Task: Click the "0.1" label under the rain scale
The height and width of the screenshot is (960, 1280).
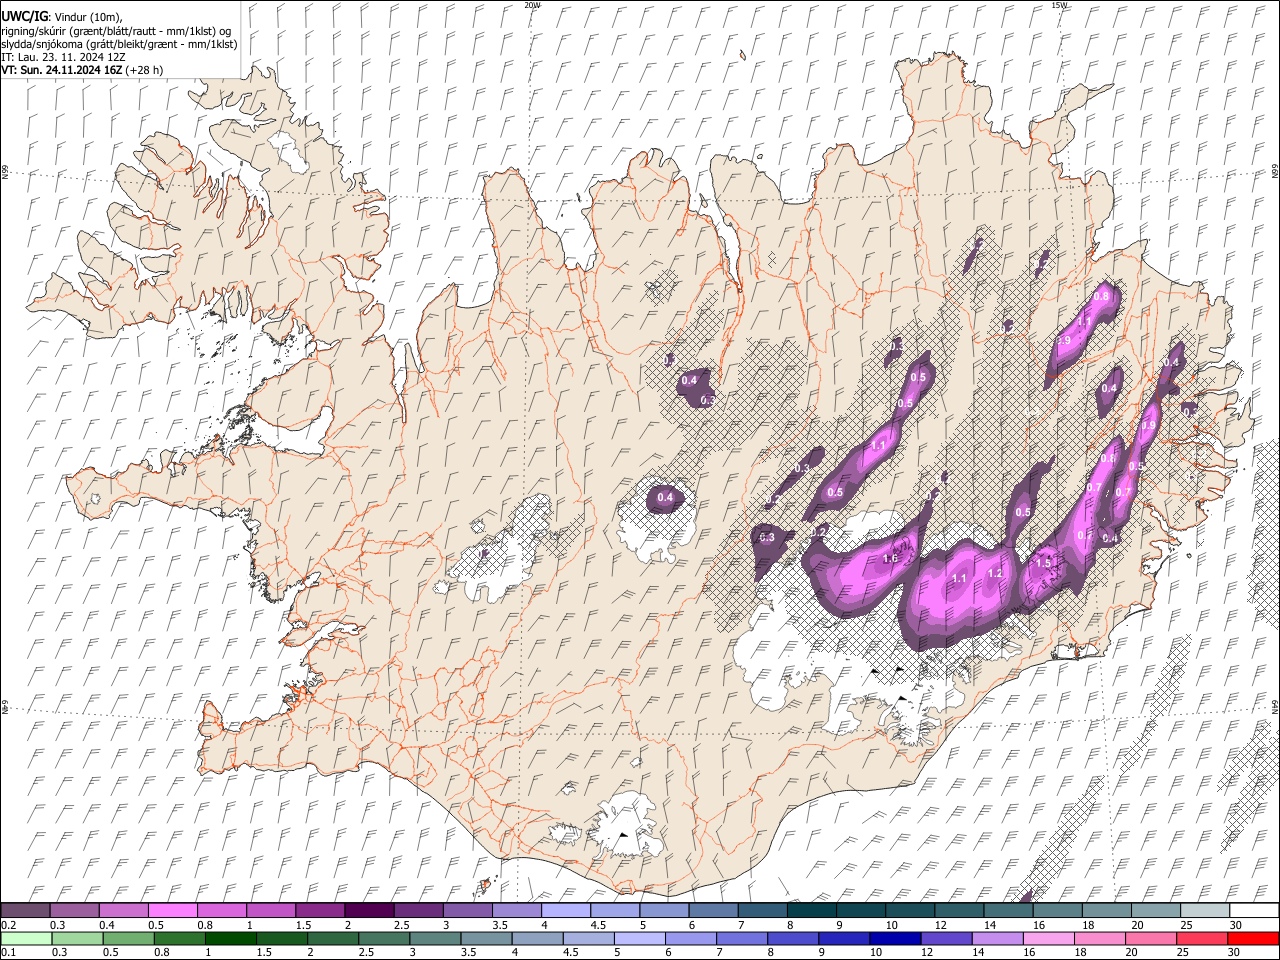Action: pyautogui.click(x=9, y=953)
